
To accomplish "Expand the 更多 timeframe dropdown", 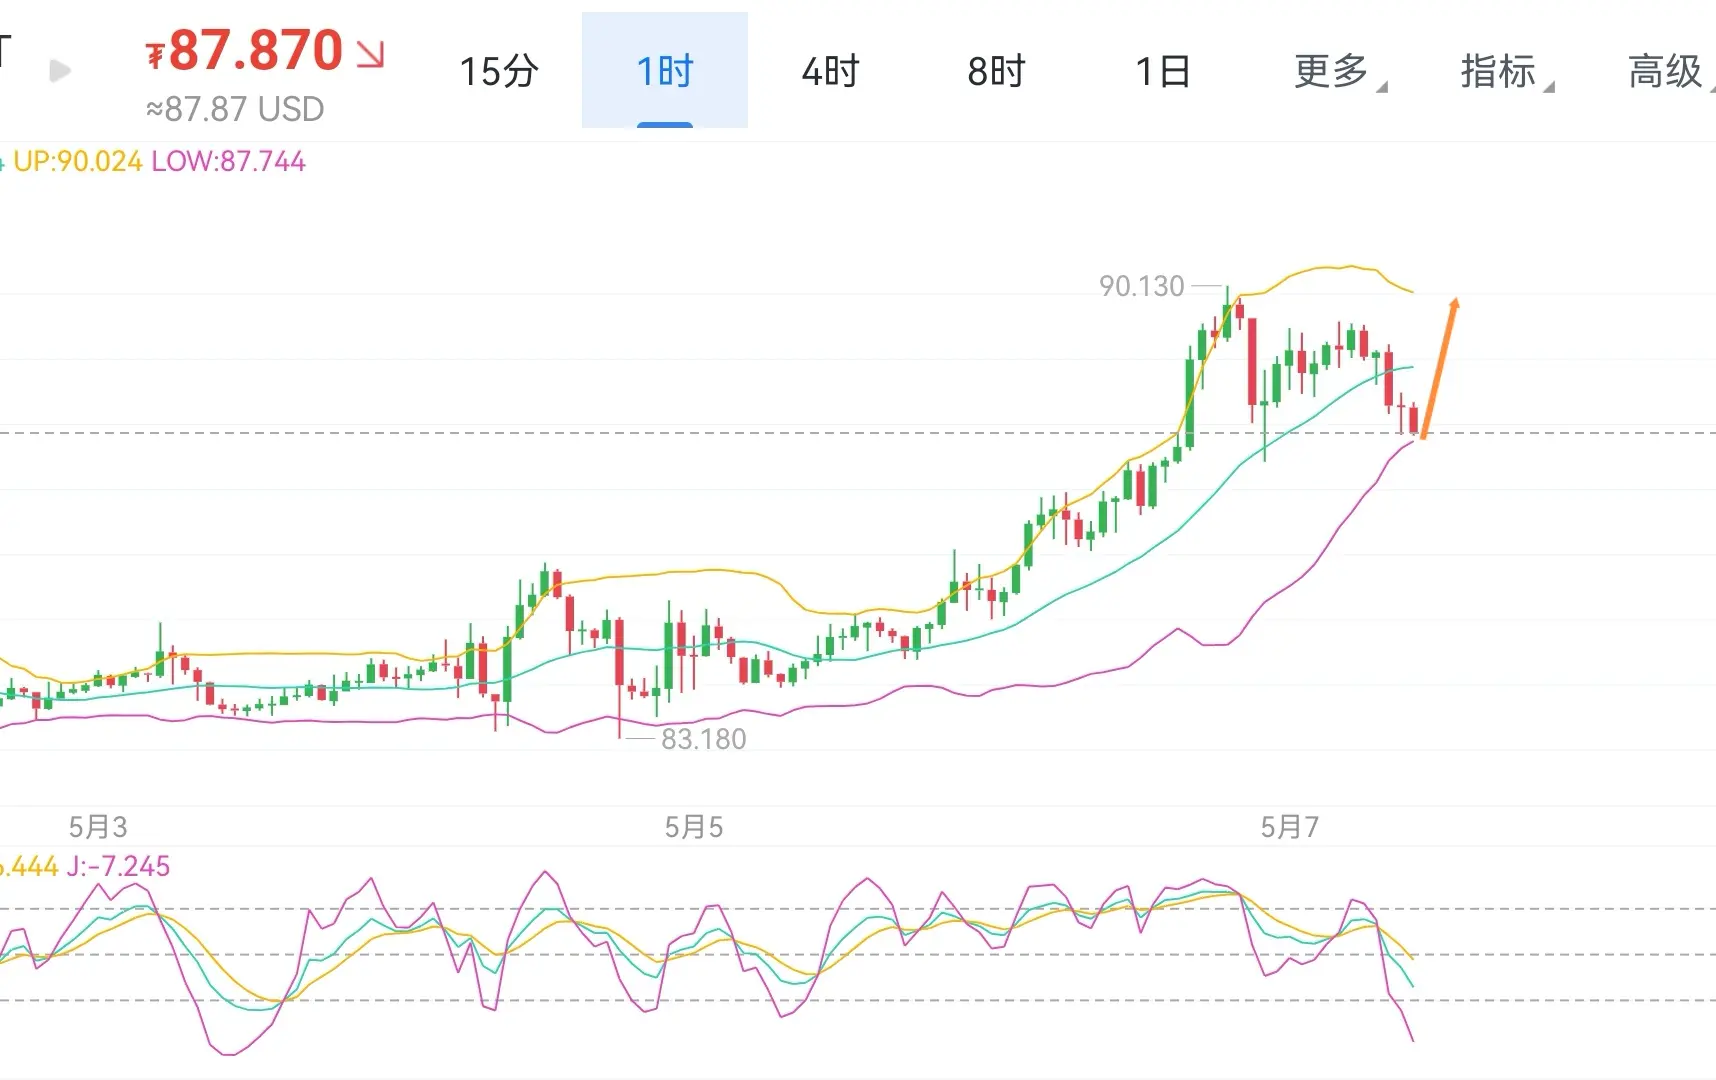I will point(1340,71).
